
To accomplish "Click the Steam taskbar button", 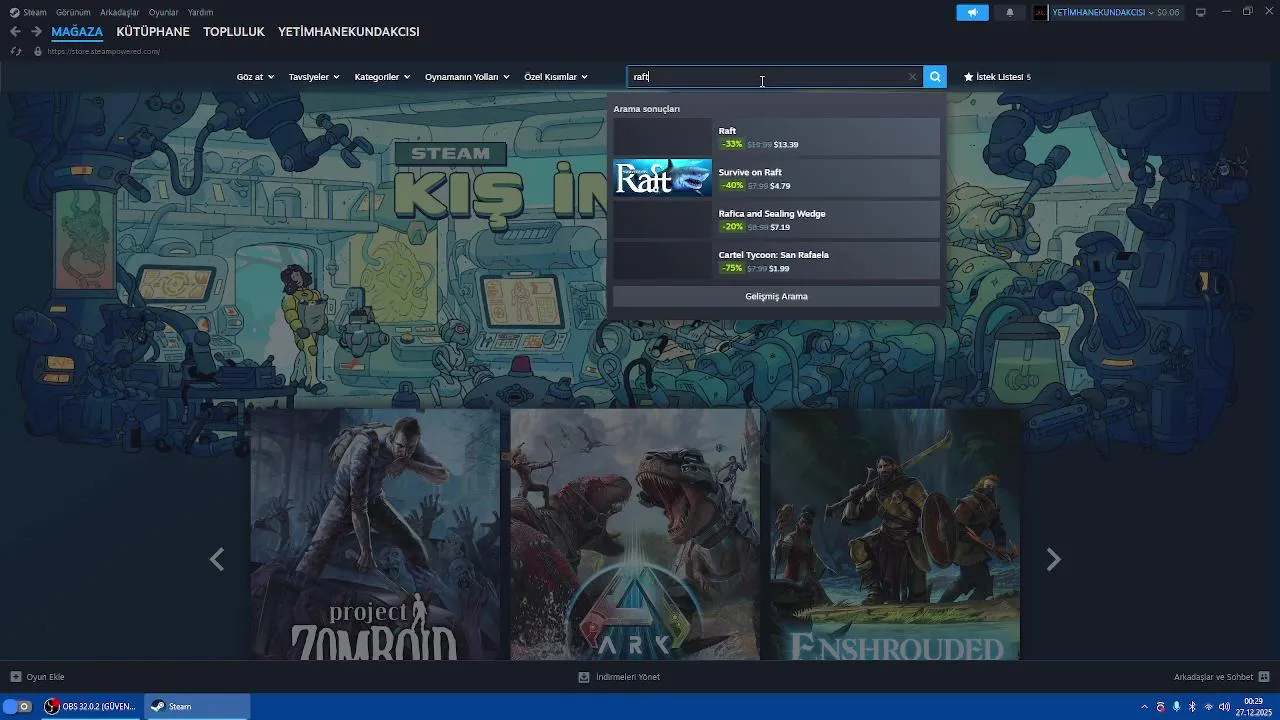I will click(x=197, y=706).
